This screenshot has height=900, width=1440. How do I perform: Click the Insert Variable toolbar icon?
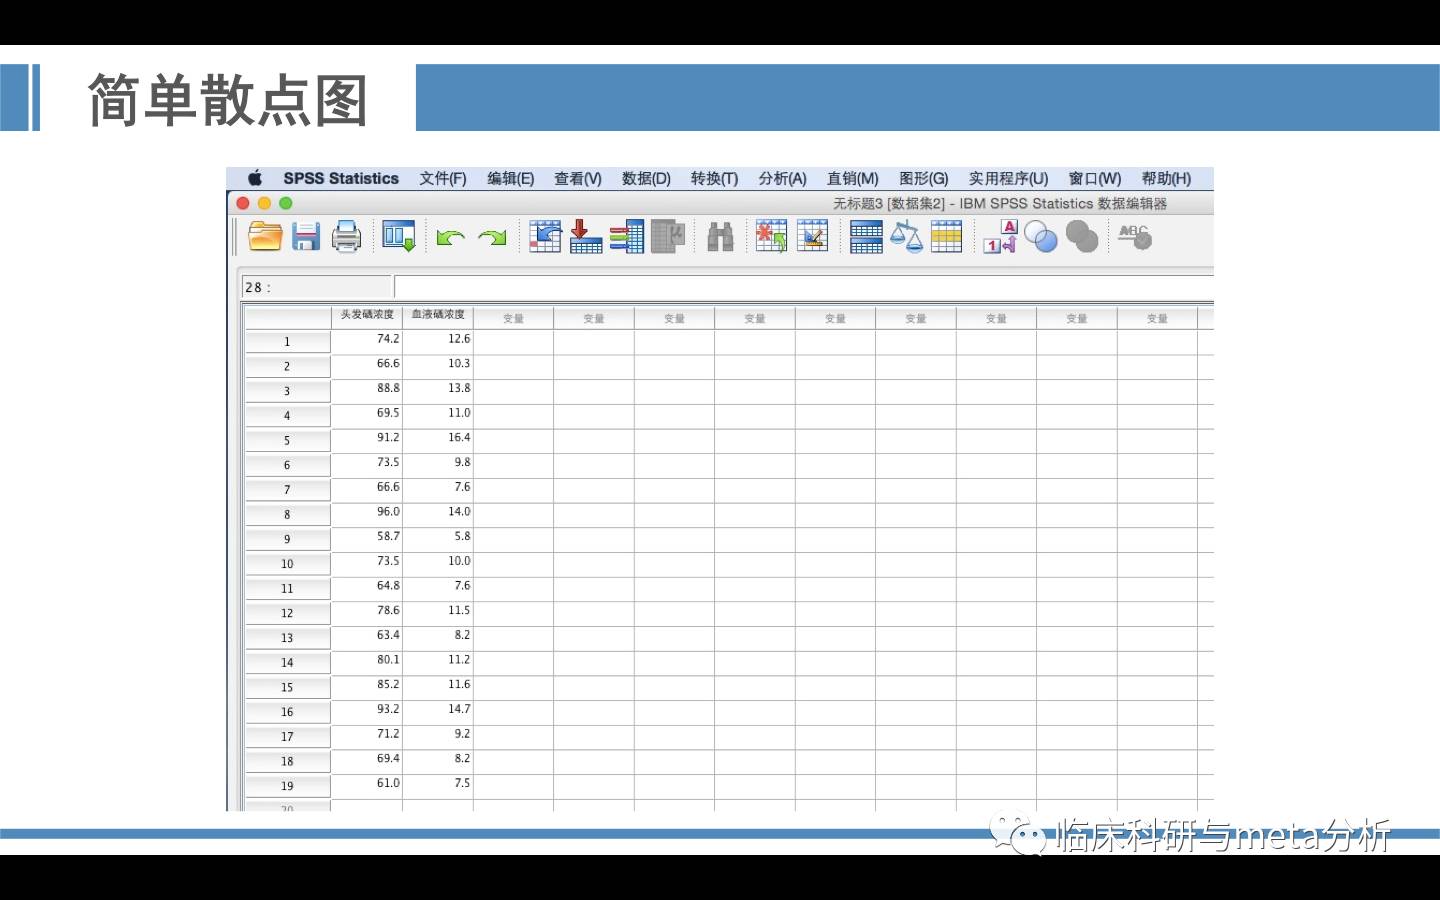812,236
